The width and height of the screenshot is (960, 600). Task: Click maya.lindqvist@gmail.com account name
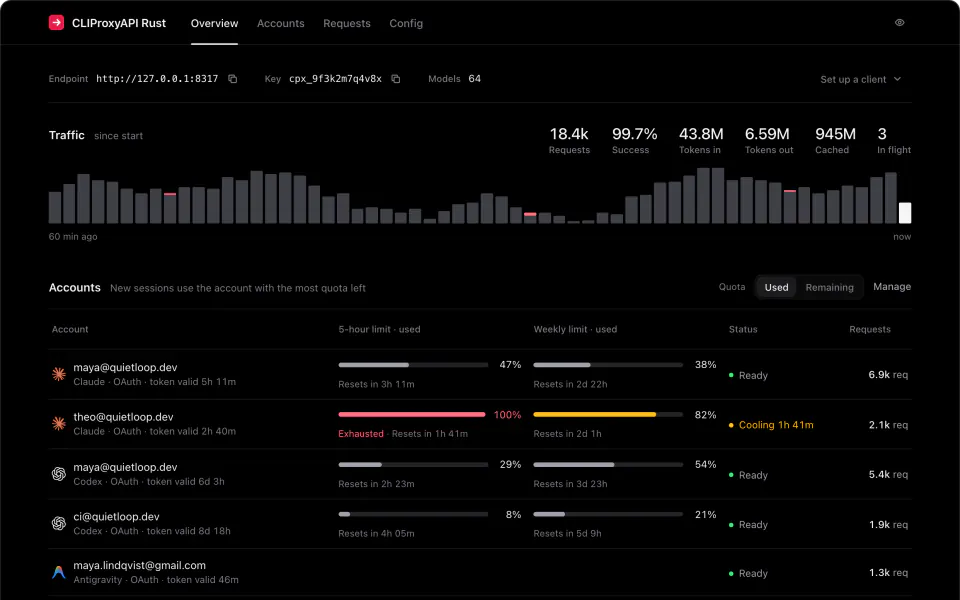140,566
